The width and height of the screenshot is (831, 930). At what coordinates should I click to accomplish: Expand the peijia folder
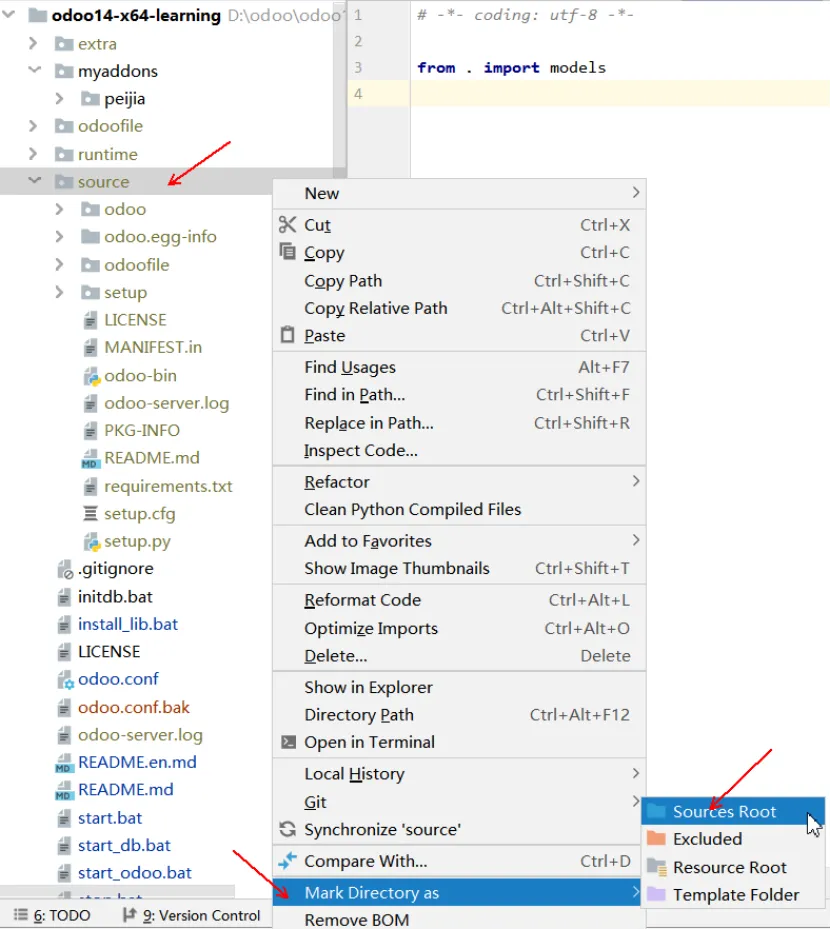click(59, 98)
